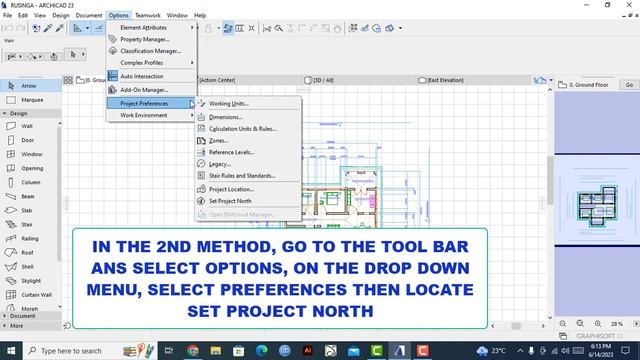Open the tab overview grid icon
Image resolution: width=640 pixels, height=360 pixels.
(x=68, y=80)
